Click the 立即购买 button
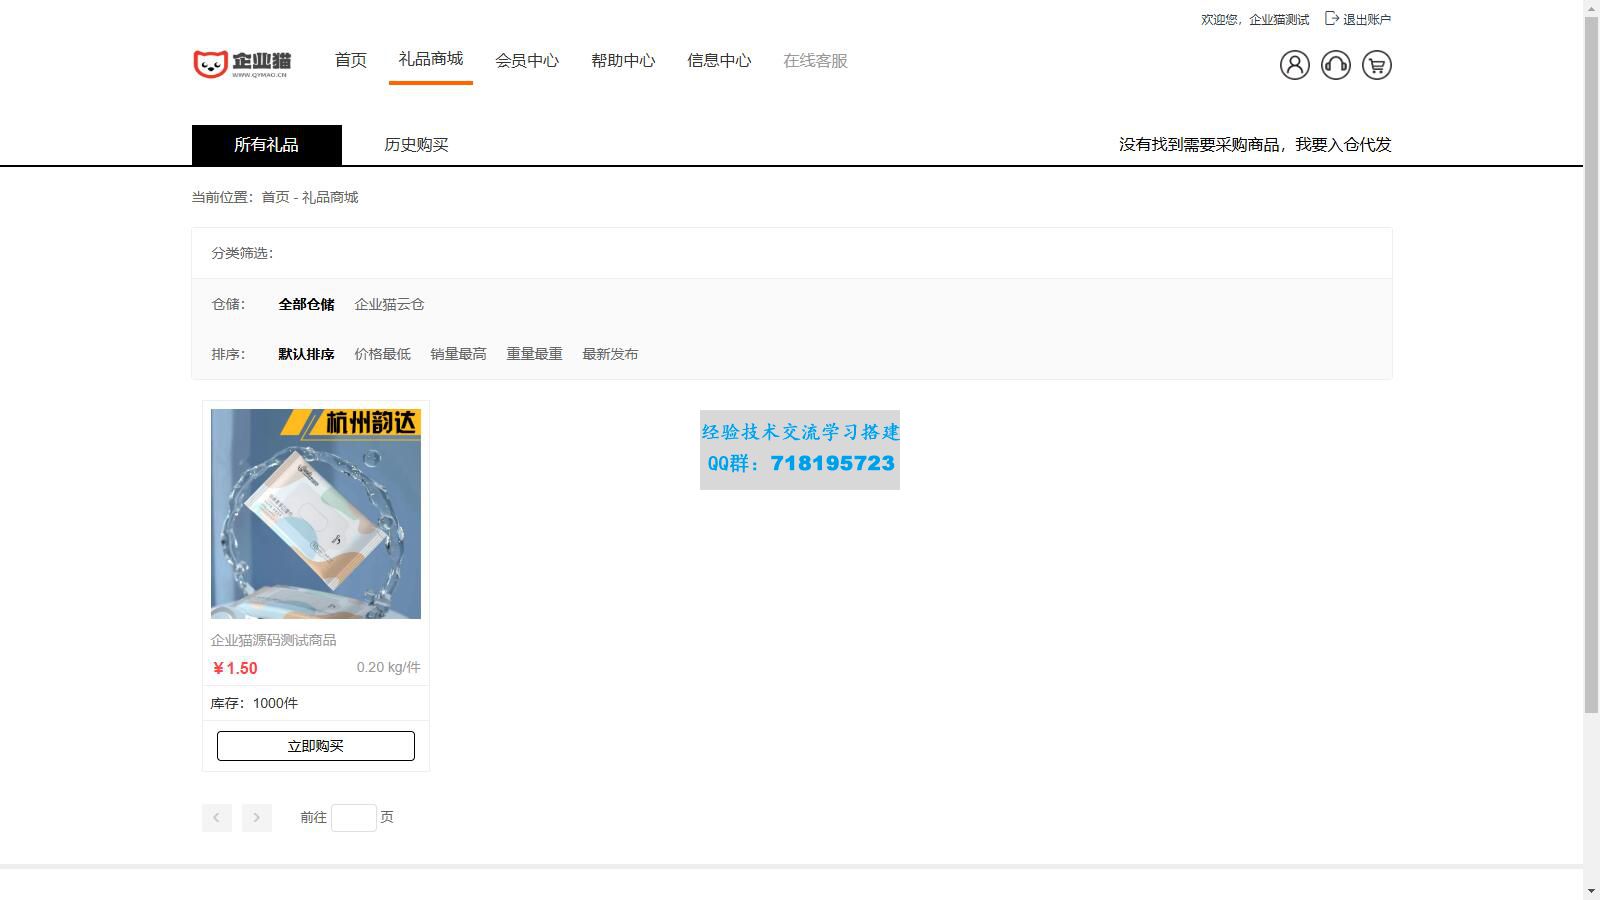 click(316, 746)
